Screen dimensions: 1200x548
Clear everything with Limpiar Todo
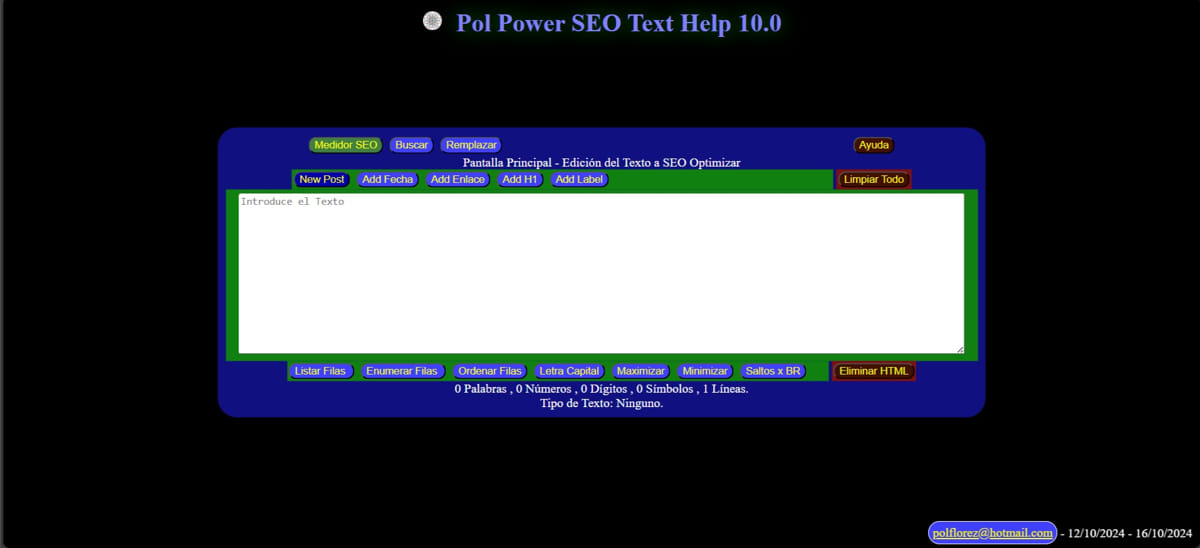[x=873, y=180]
